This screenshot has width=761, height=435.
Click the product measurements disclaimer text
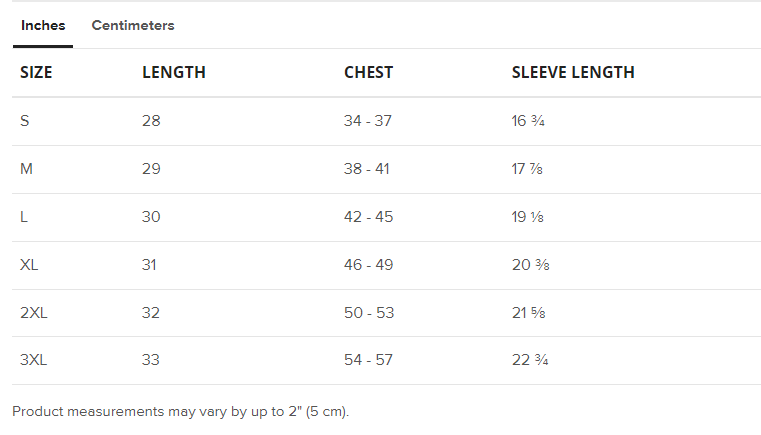(180, 411)
